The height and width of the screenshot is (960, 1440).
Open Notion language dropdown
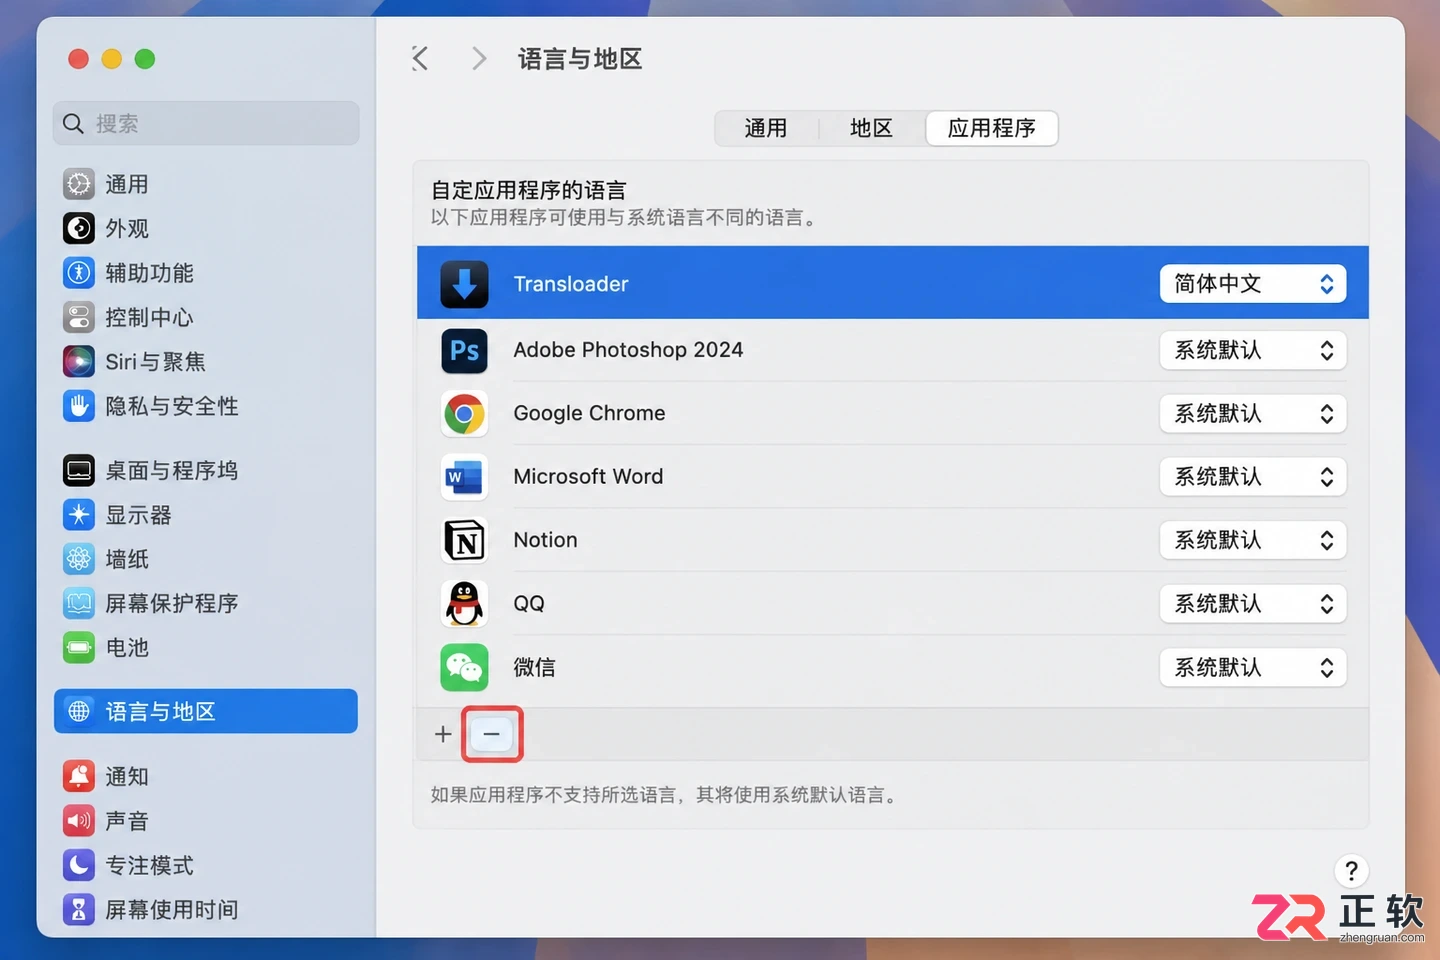(1253, 540)
